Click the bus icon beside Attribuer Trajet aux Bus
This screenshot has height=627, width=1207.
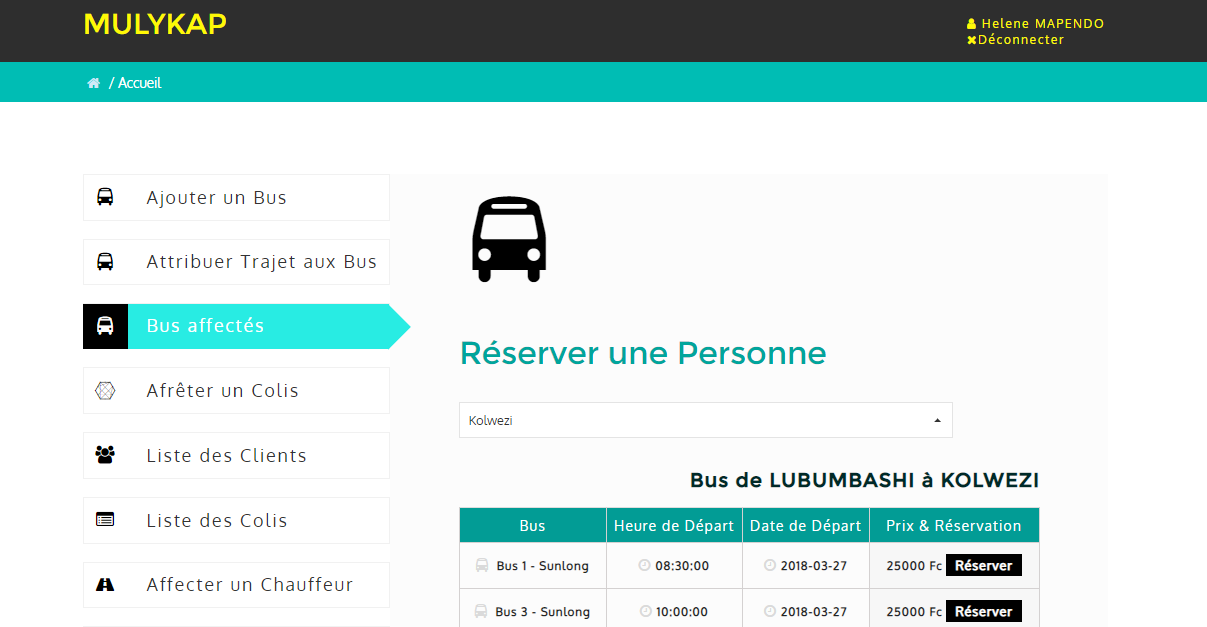[105, 262]
